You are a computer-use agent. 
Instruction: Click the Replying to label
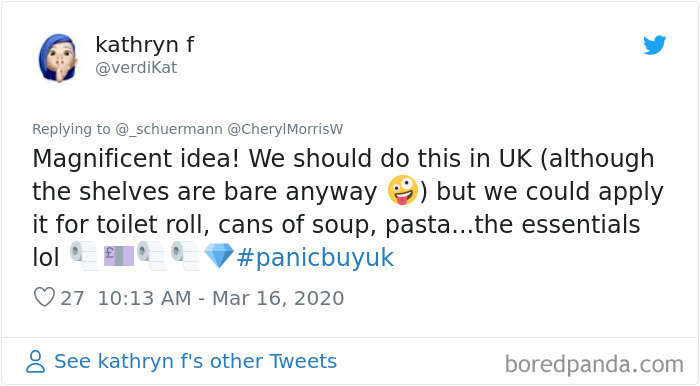point(71,129)
